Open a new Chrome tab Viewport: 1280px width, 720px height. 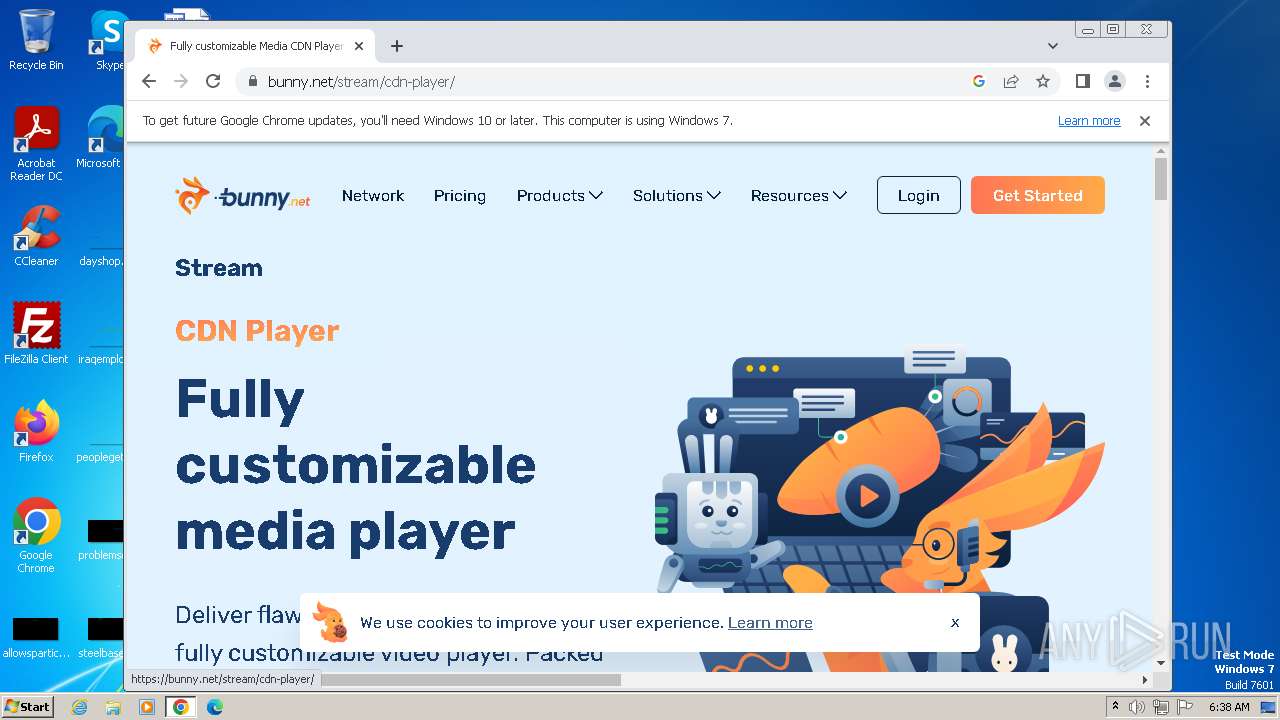click(x=397, y=46)
